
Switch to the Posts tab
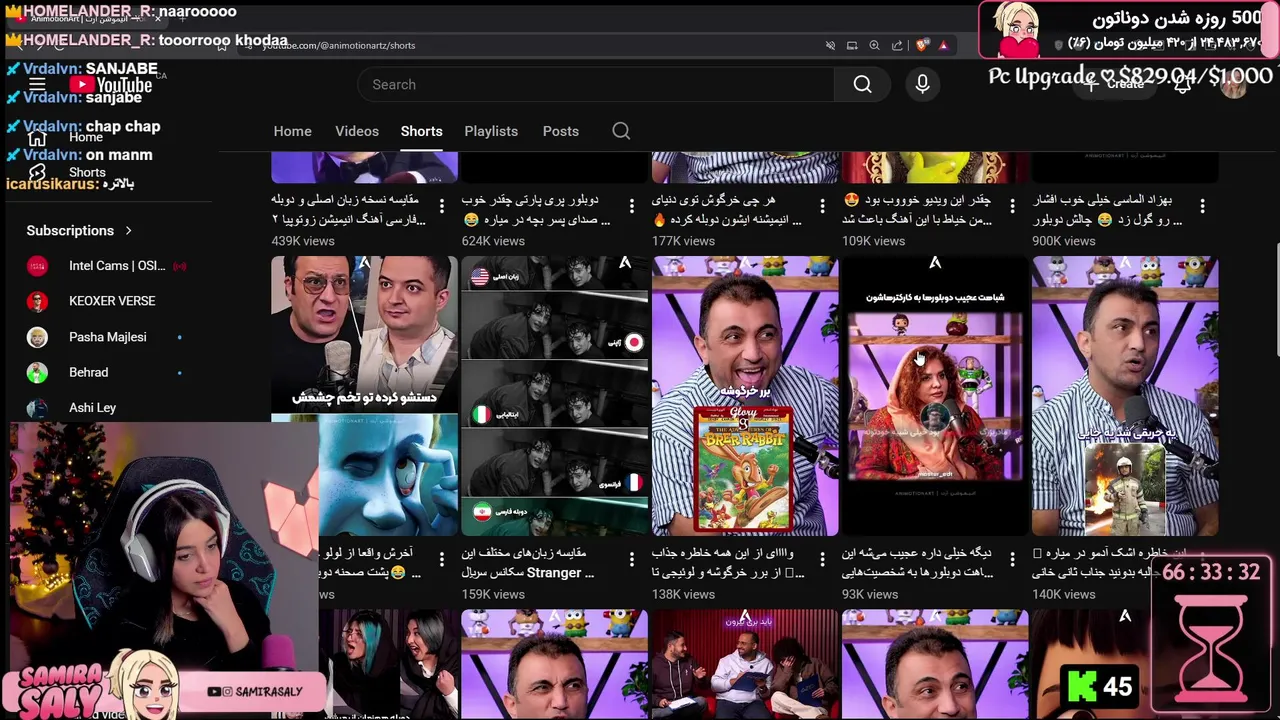[561, 131]
